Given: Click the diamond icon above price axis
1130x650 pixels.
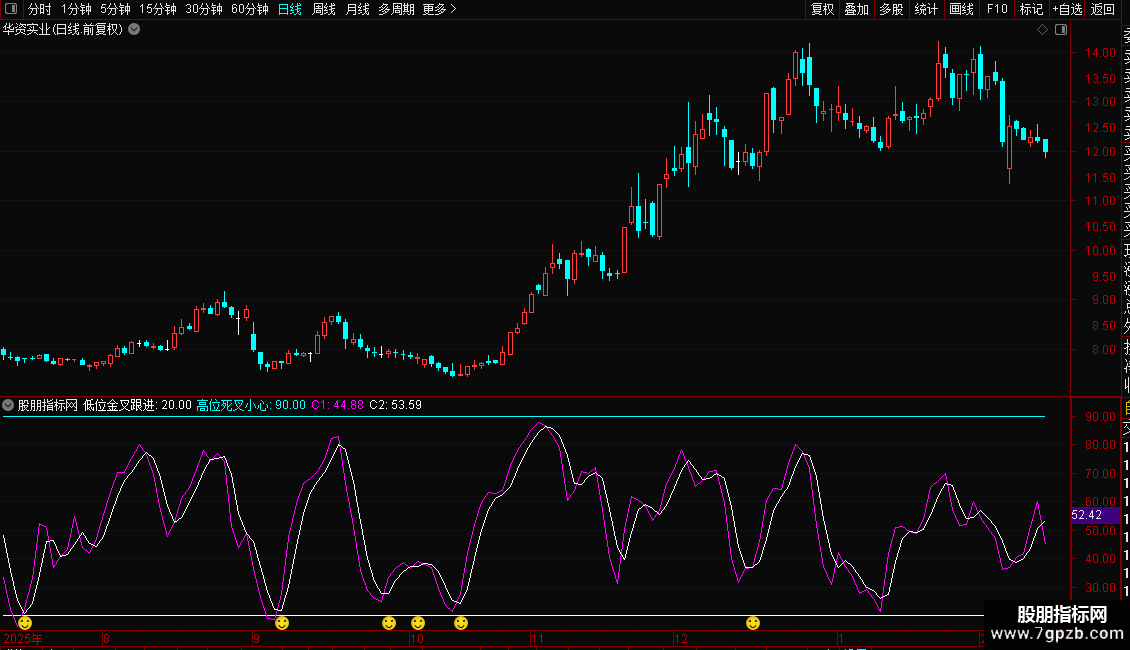Looking at the screenshot, I should tap(1042, 30).
